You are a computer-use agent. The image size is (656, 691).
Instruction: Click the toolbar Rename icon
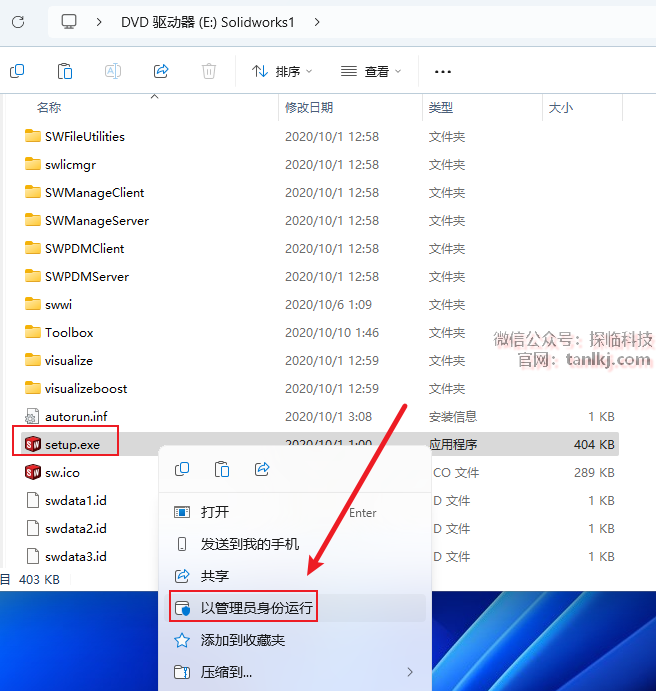click(x=113, y=71)
